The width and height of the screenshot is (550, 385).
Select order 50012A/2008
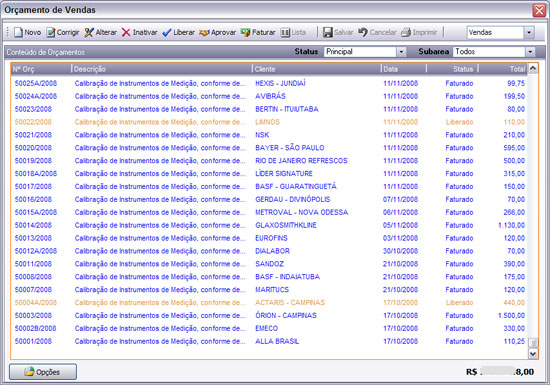[x=36, y=251]
